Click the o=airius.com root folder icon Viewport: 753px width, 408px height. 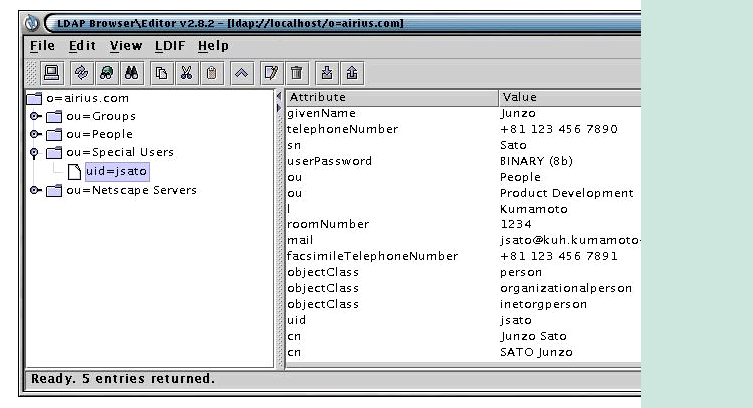(x=35, y=98)
